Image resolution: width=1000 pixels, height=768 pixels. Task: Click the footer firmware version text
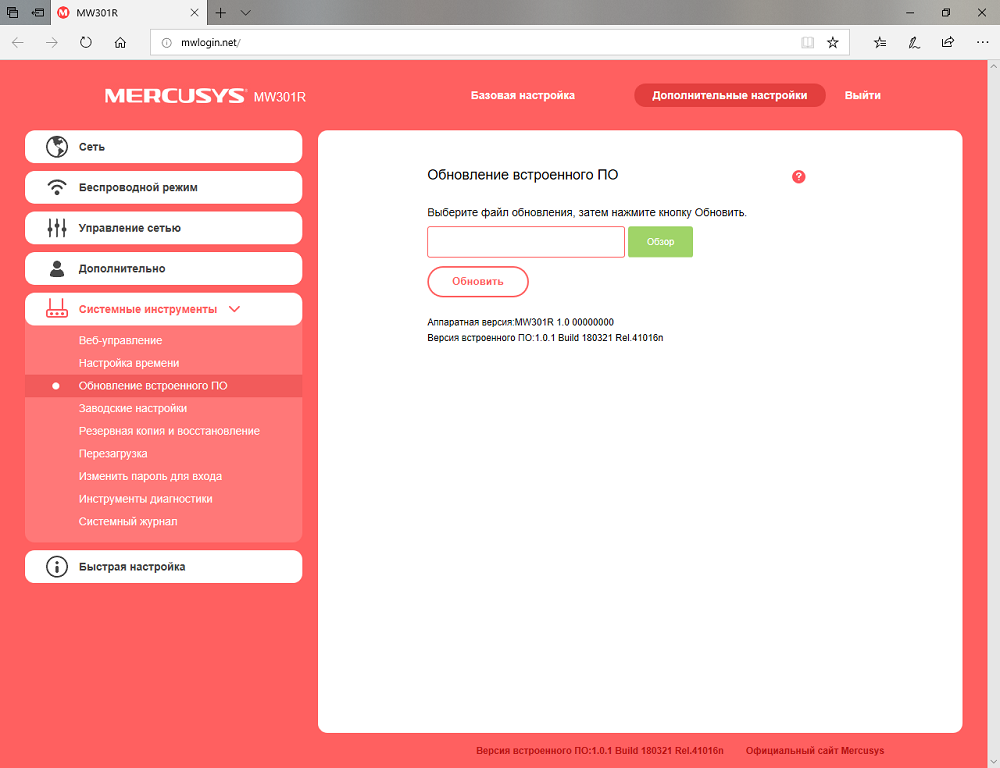click(600, 751)
